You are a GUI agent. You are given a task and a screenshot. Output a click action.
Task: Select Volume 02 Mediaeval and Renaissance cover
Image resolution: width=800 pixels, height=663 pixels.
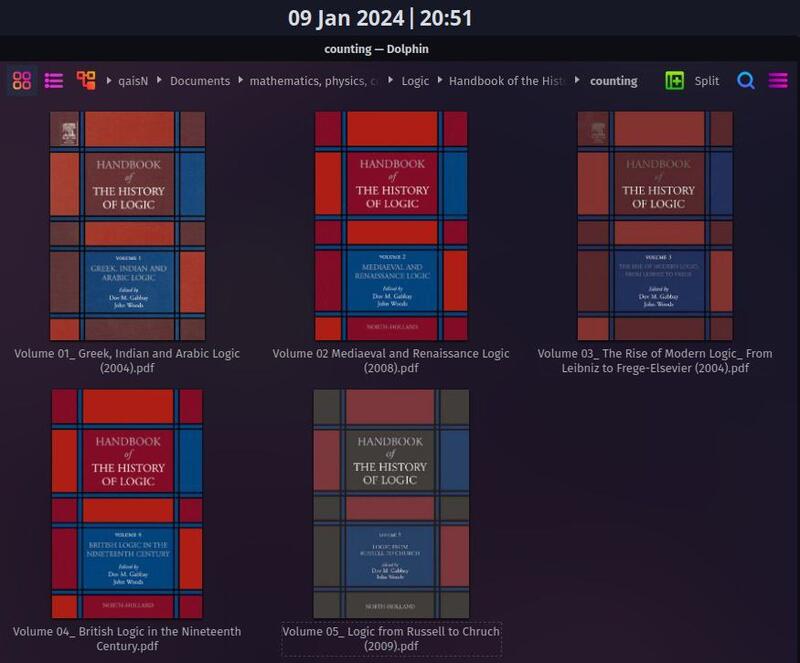point(391,226)
